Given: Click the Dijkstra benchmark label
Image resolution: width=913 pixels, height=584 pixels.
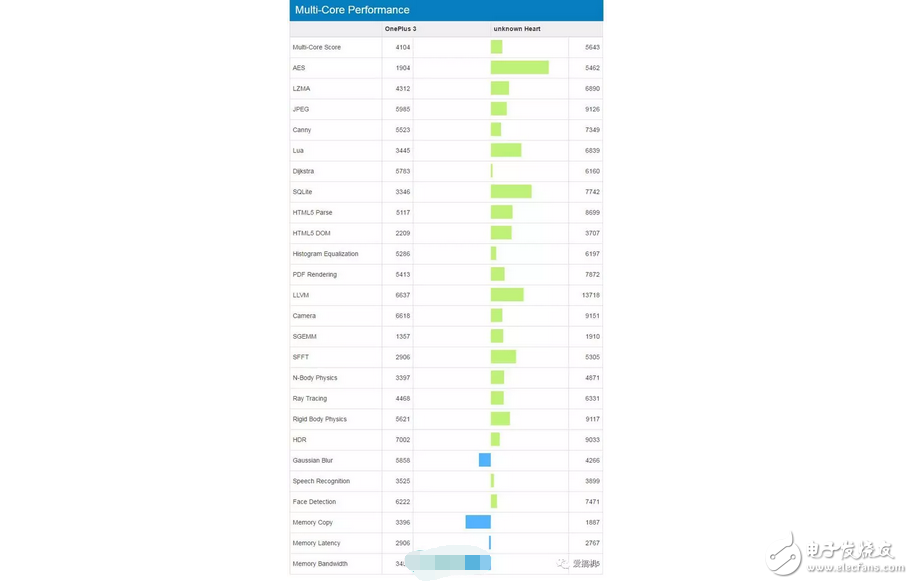Looking at the screenshot, I should 303,171.
